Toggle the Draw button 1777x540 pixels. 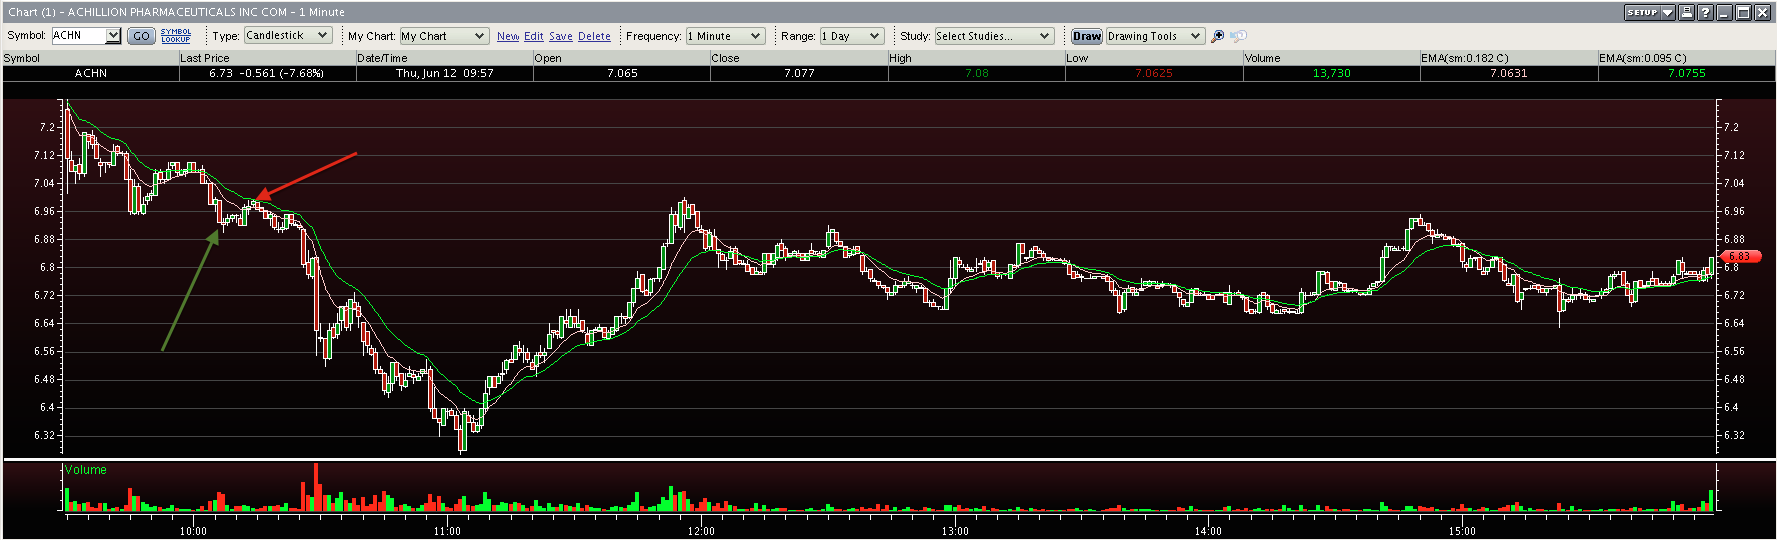pos(1086,36)
